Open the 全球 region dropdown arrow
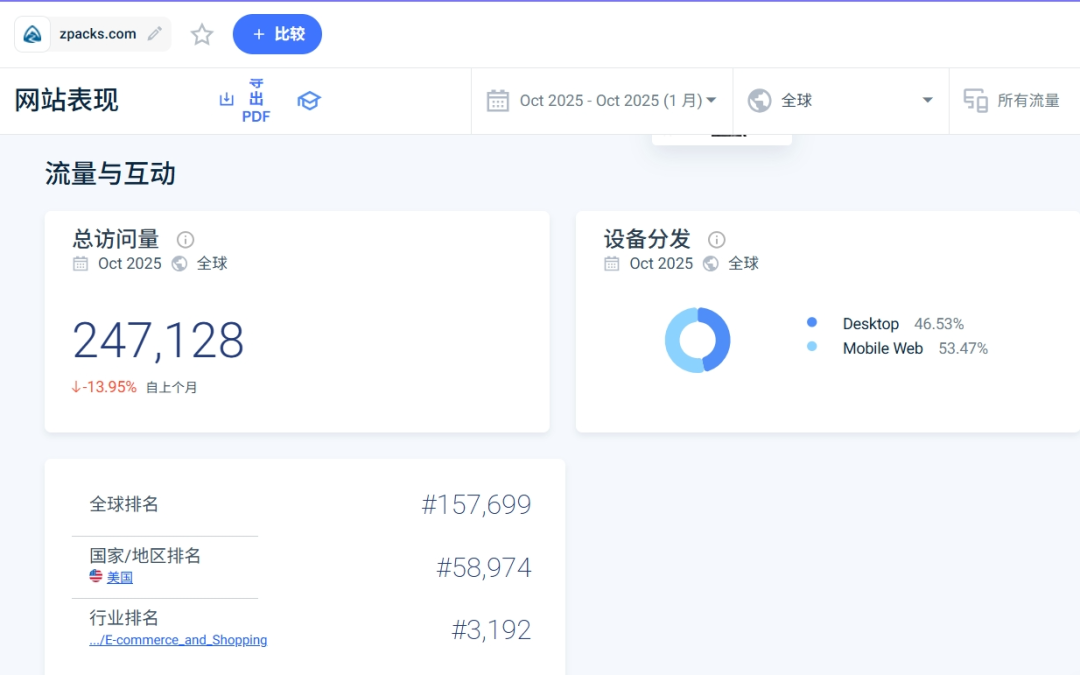This screenshot has height=675, width=1080. point(927,101)
